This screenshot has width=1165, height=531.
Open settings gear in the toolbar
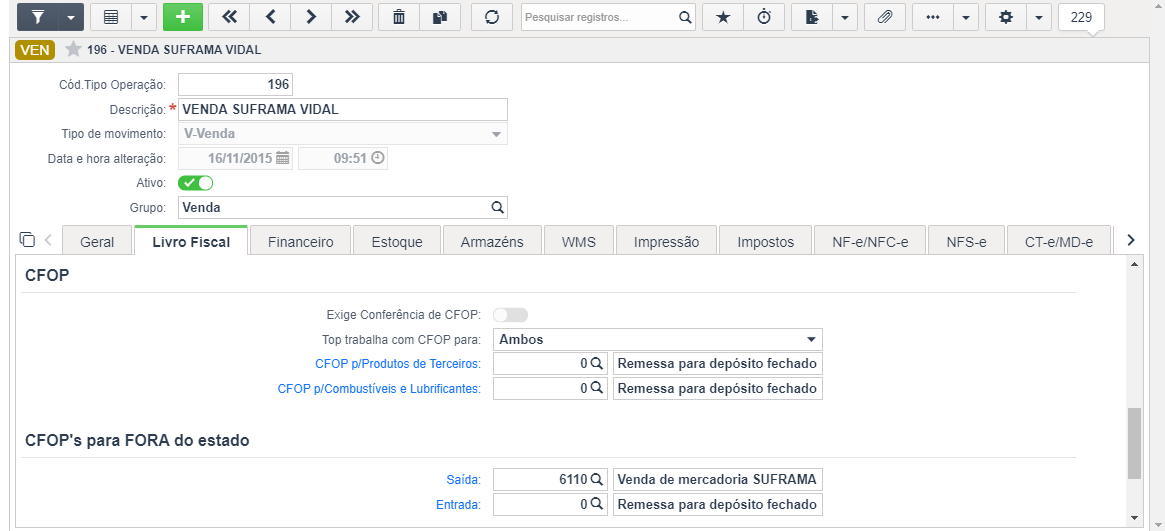pyautogui.click(x=1006, y=17)
